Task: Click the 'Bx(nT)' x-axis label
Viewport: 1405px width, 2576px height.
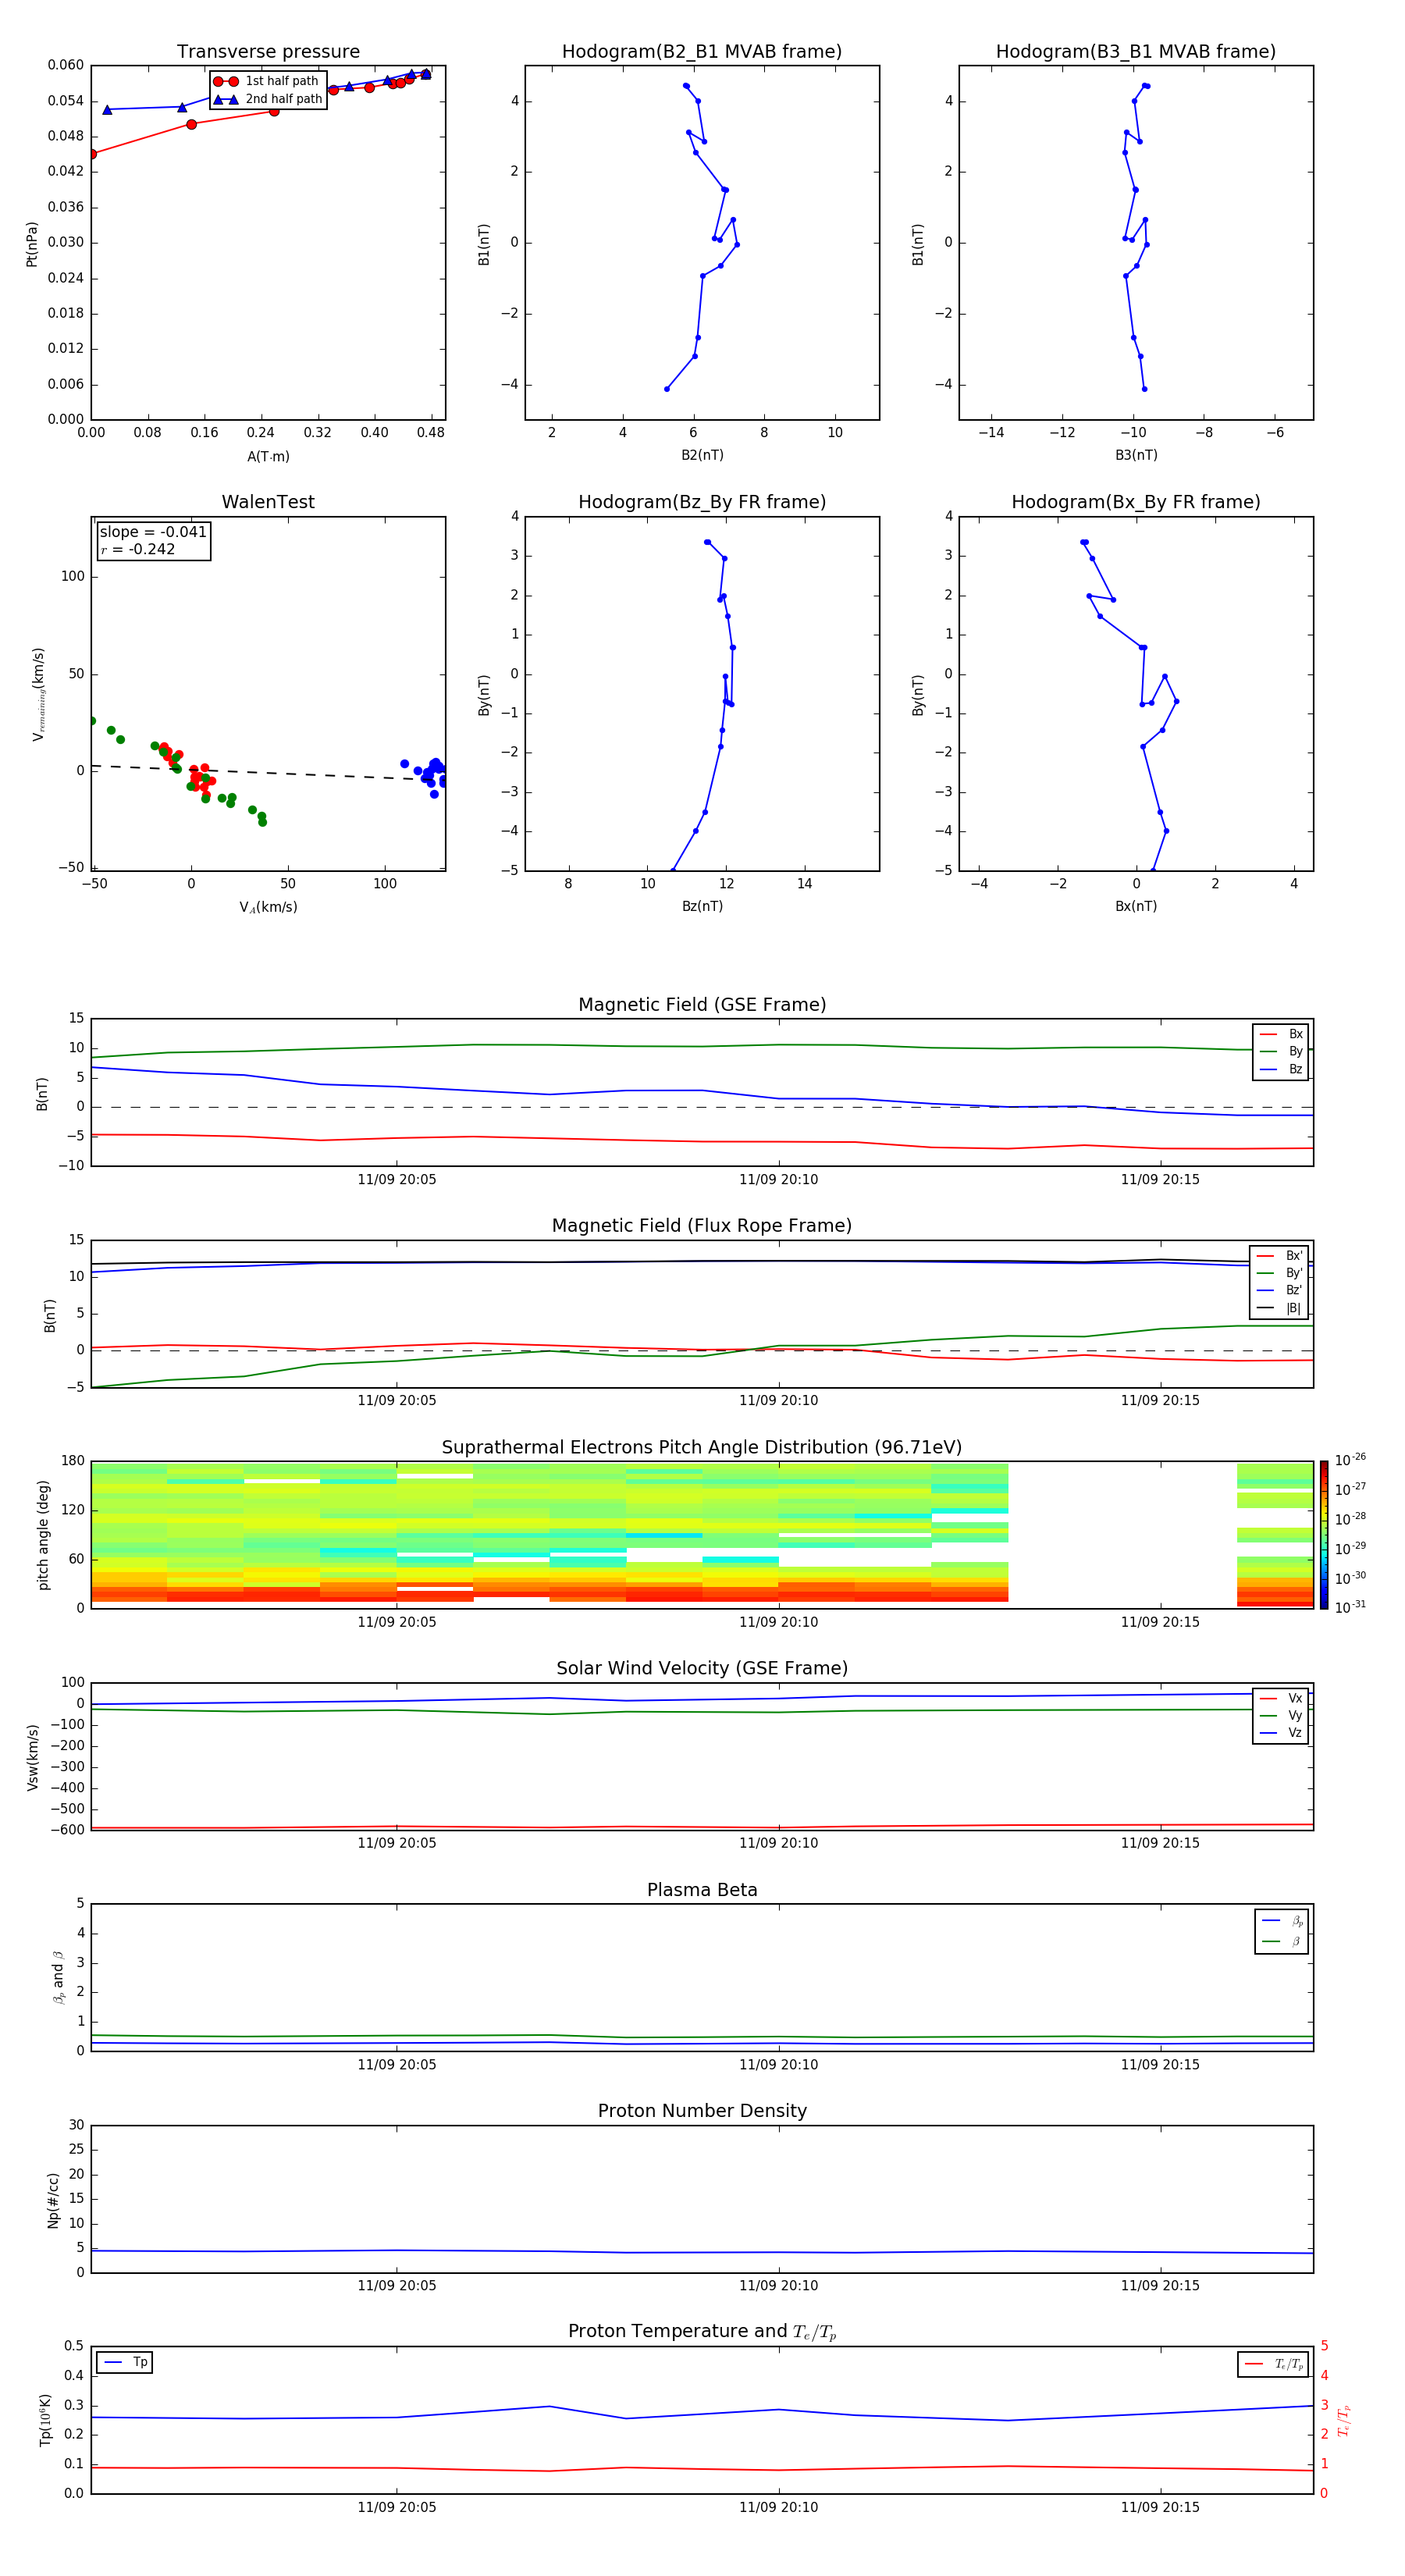Action: 1136,906
